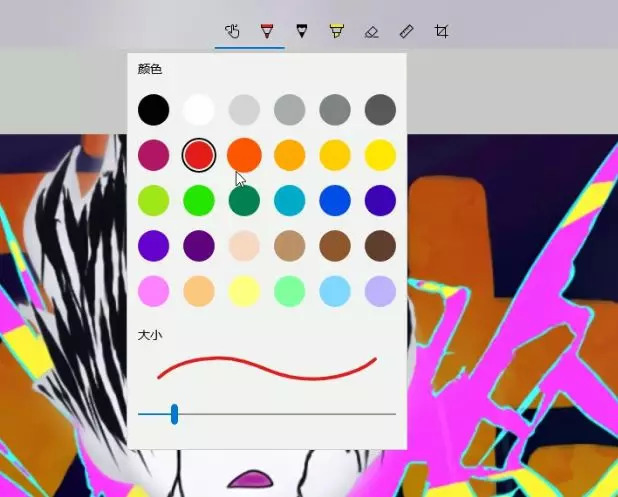Pick the pastel sky blue swatch
This screenshot has height=497, width=618.
pyautogui.click(x=335, y=291)
